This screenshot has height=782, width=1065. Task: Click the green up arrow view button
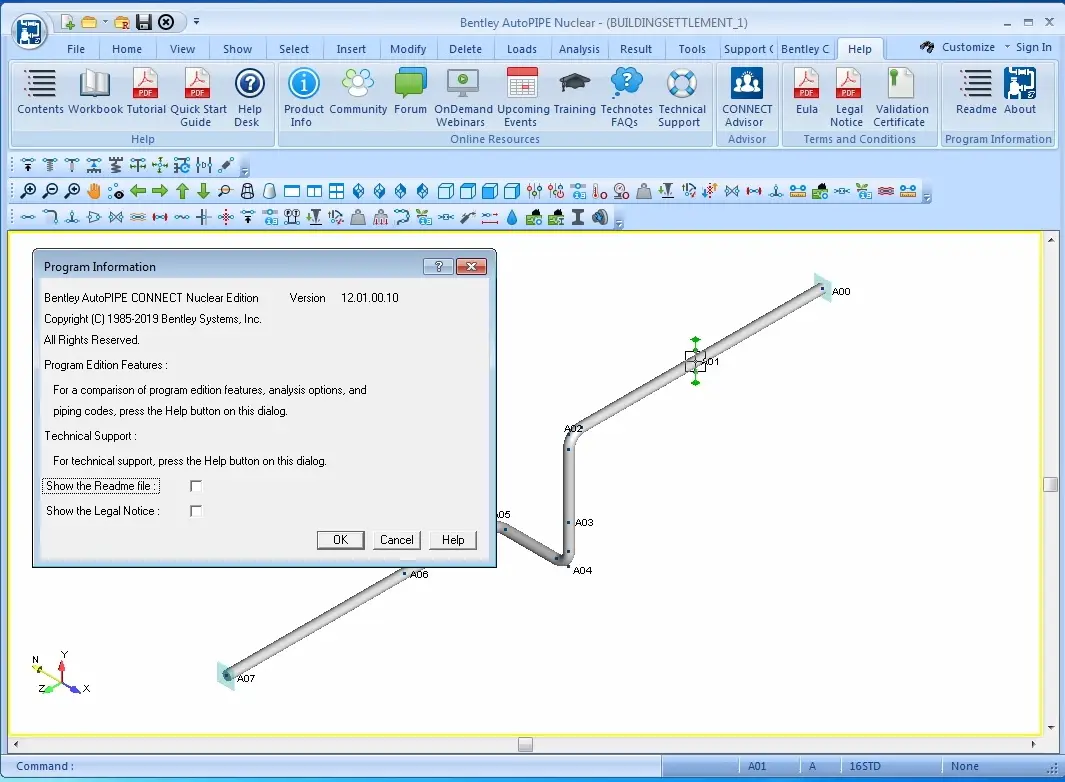(x=182, y=192)
